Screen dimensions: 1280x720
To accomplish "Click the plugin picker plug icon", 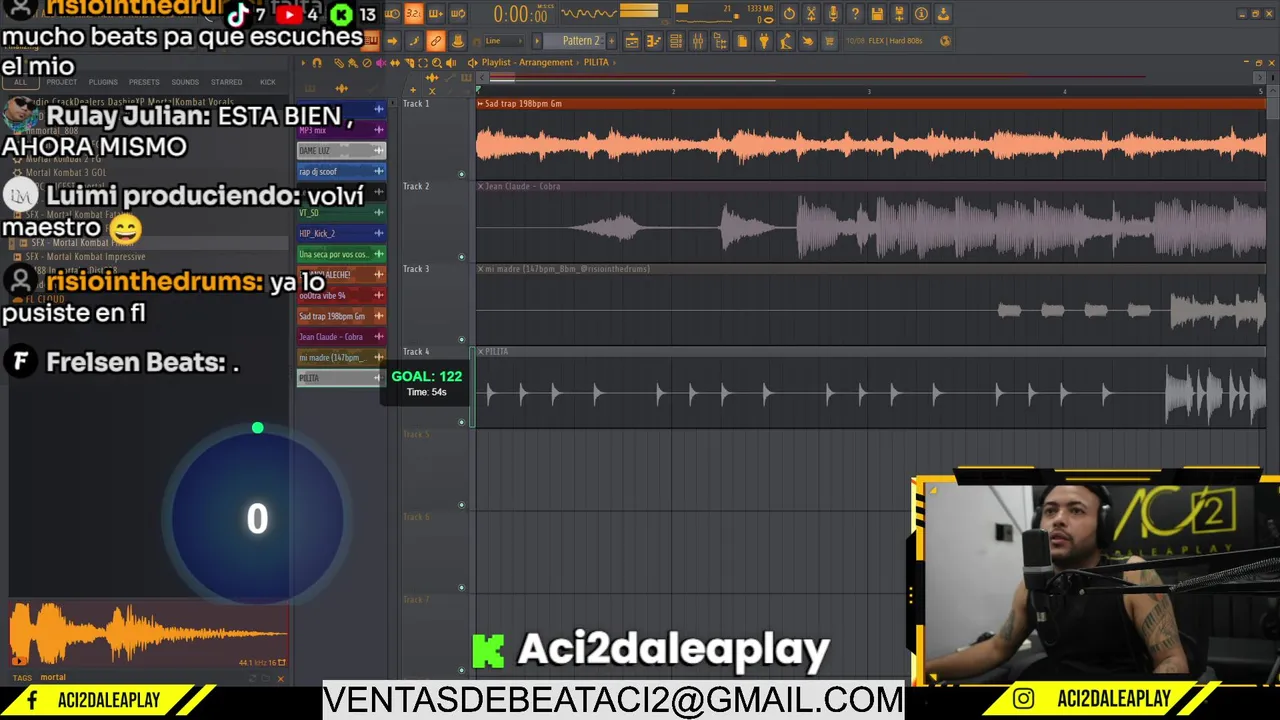I will [x=764, y=41].
